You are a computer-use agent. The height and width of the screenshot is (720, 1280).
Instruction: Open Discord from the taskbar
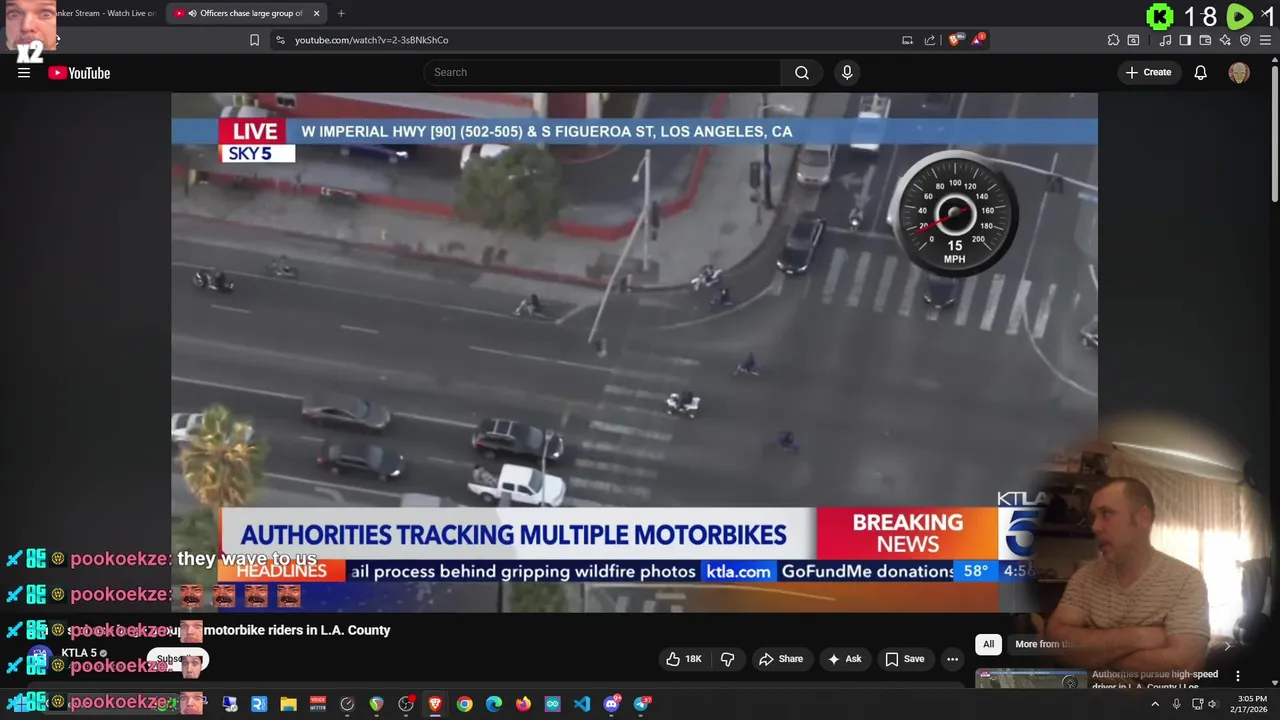click(x=612, y=704)
